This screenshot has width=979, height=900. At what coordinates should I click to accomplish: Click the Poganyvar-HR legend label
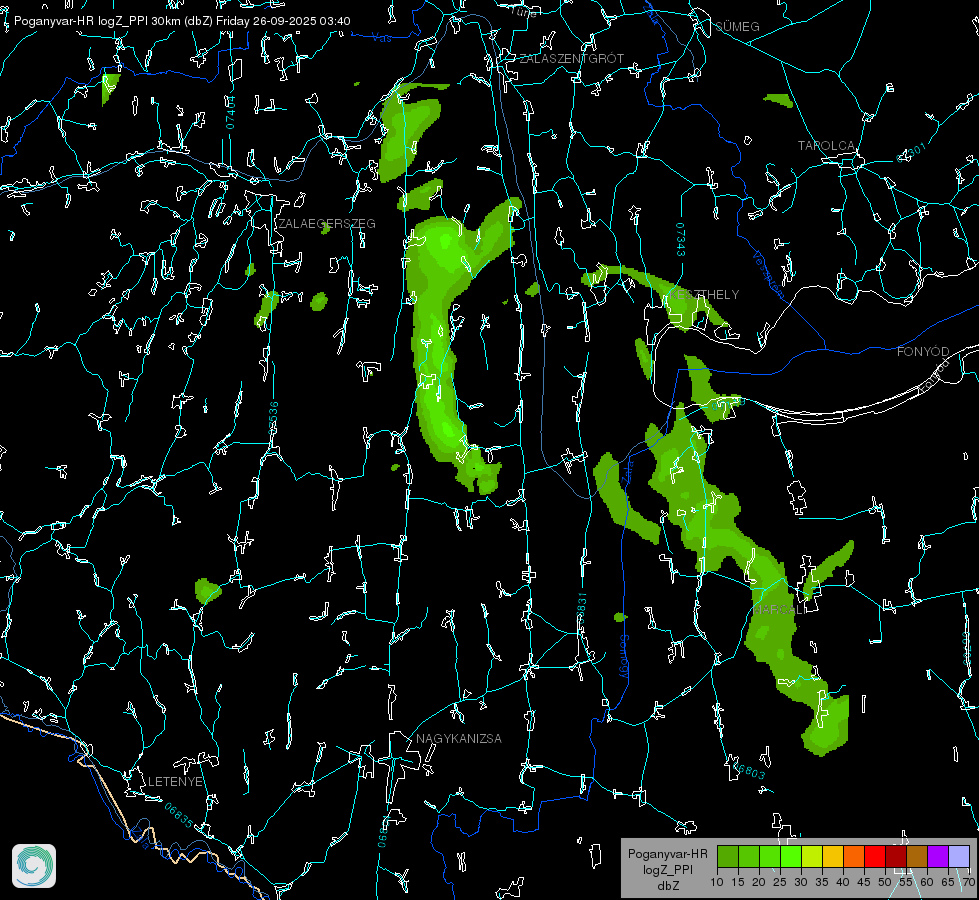tap(667, 854)
